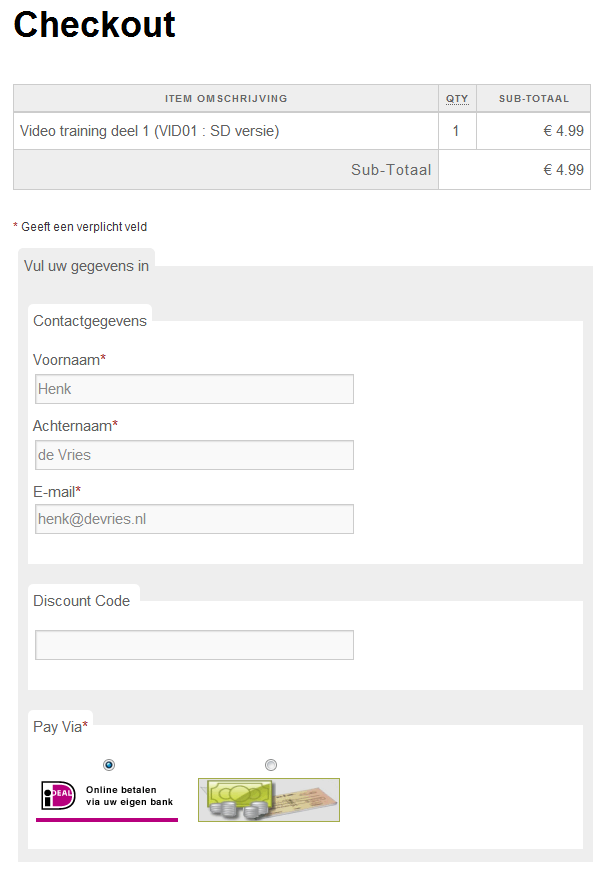Screen dimensions: 608x870
Task: Click the Video training deel 1 item
Action: coord(150,131)
